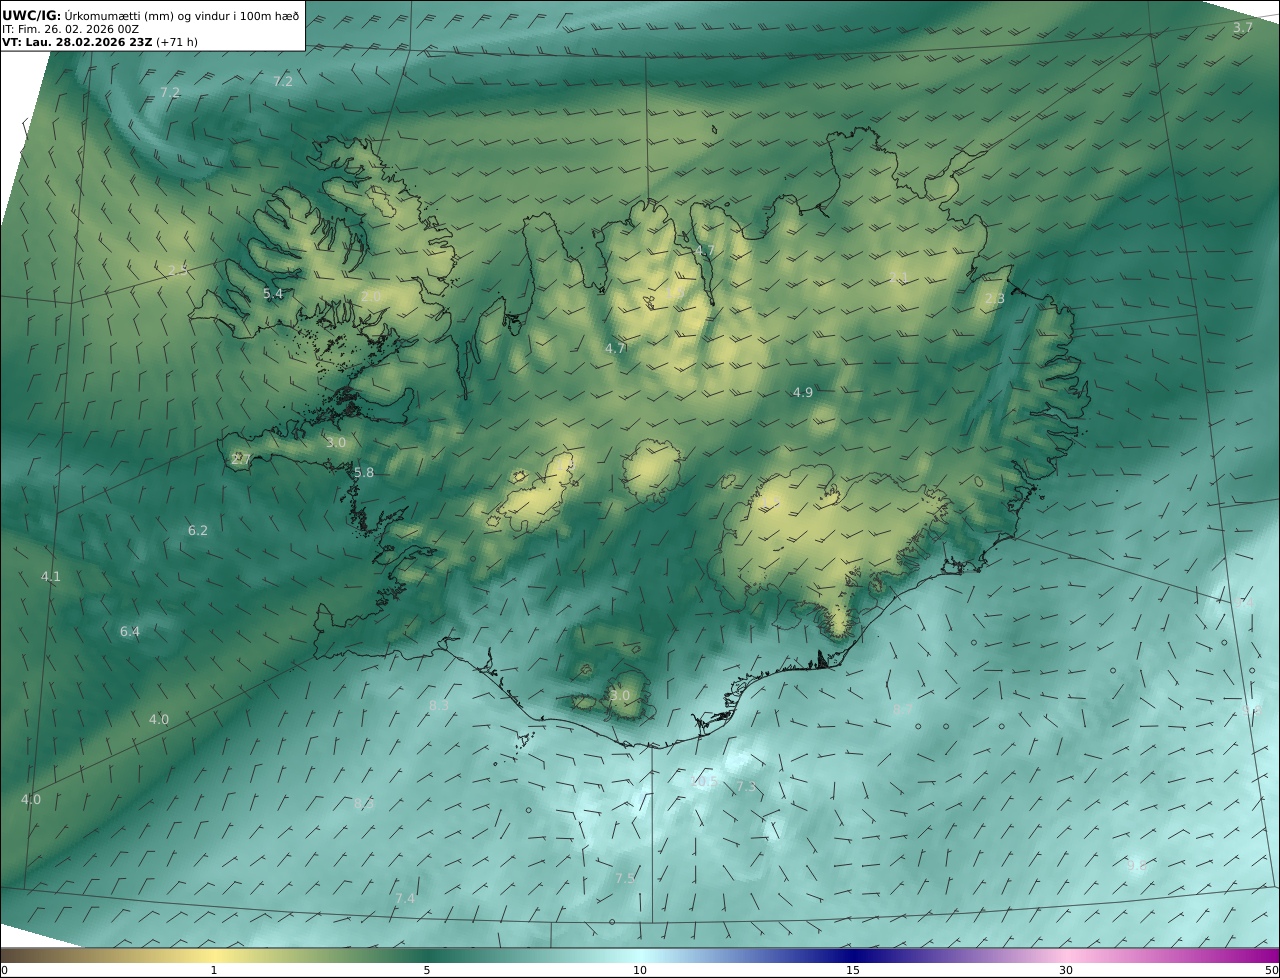Screen dimensions: 1280x978
Task: Click the colorbar tick labeled 1
Action: pyautogui.click(x=213, y=970)
